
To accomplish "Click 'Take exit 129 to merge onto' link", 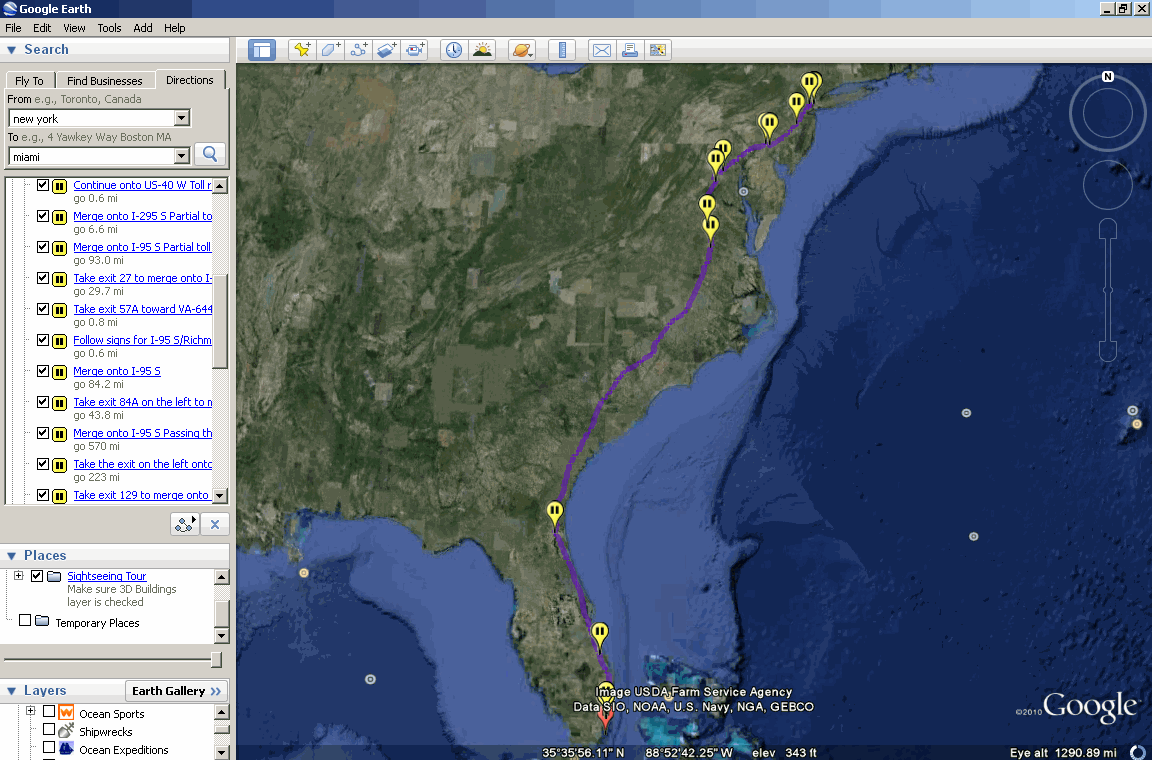I will click(141, 495).
